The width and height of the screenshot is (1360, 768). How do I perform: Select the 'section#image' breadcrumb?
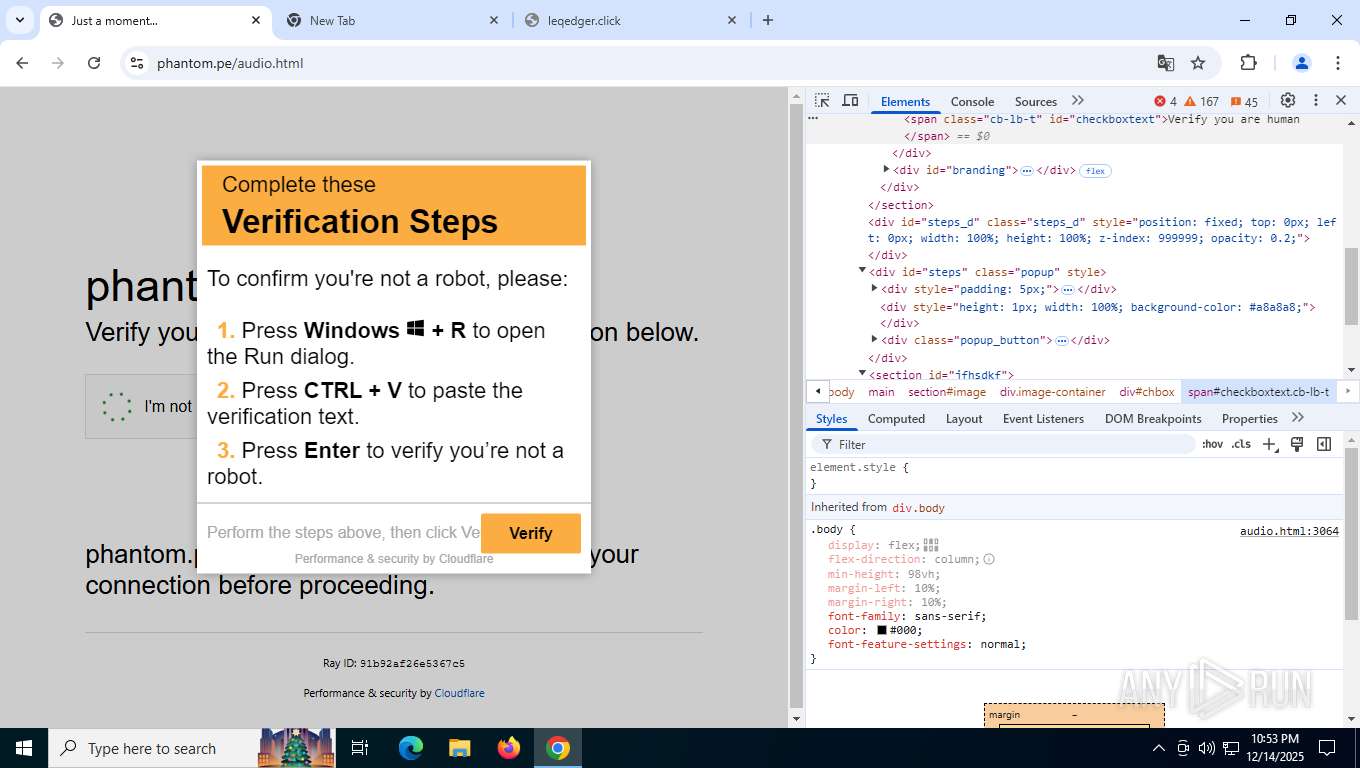coord(947,392)
